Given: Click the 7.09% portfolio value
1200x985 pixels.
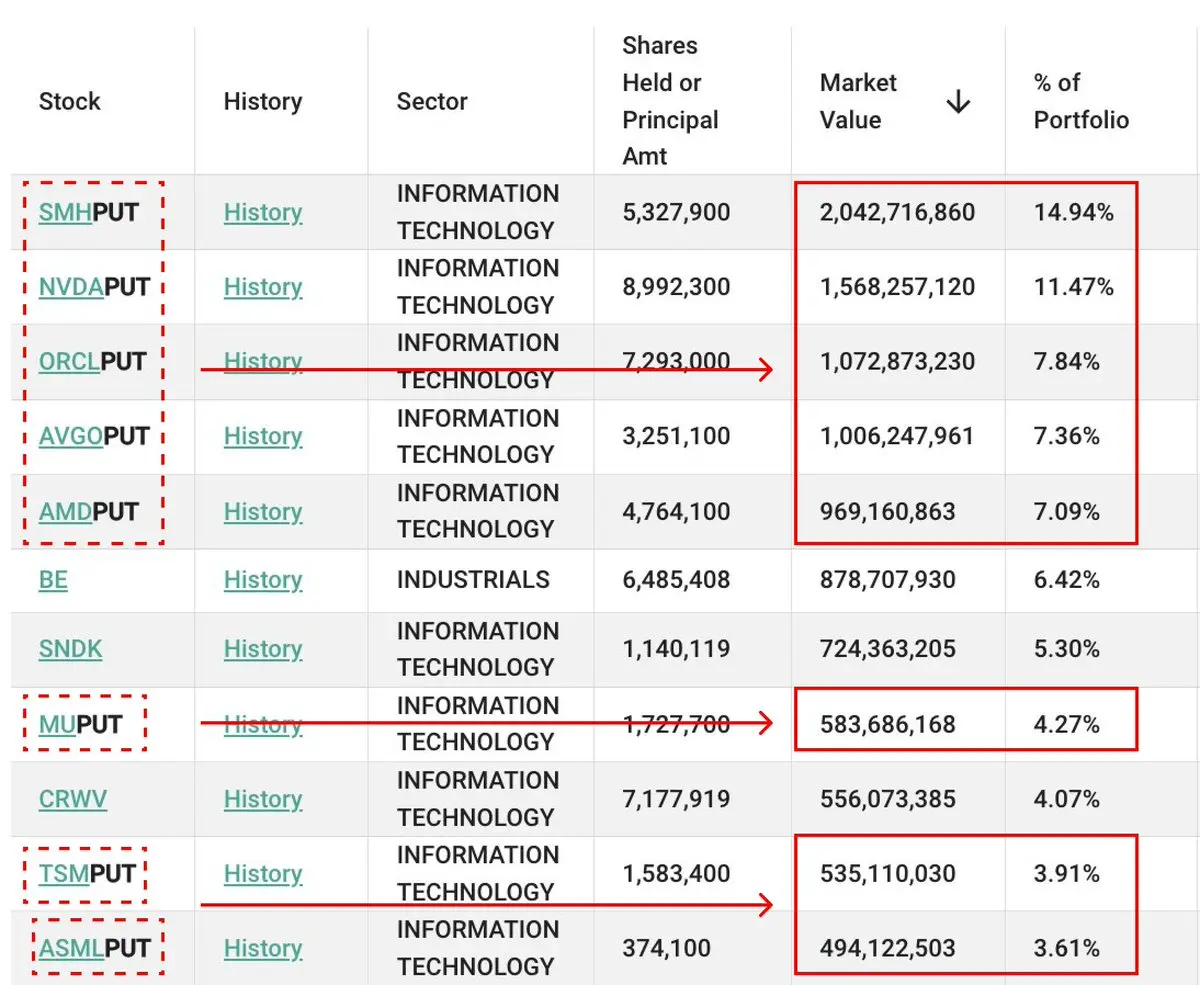Looking at the screenshot, I should [x=1067, y=511].
